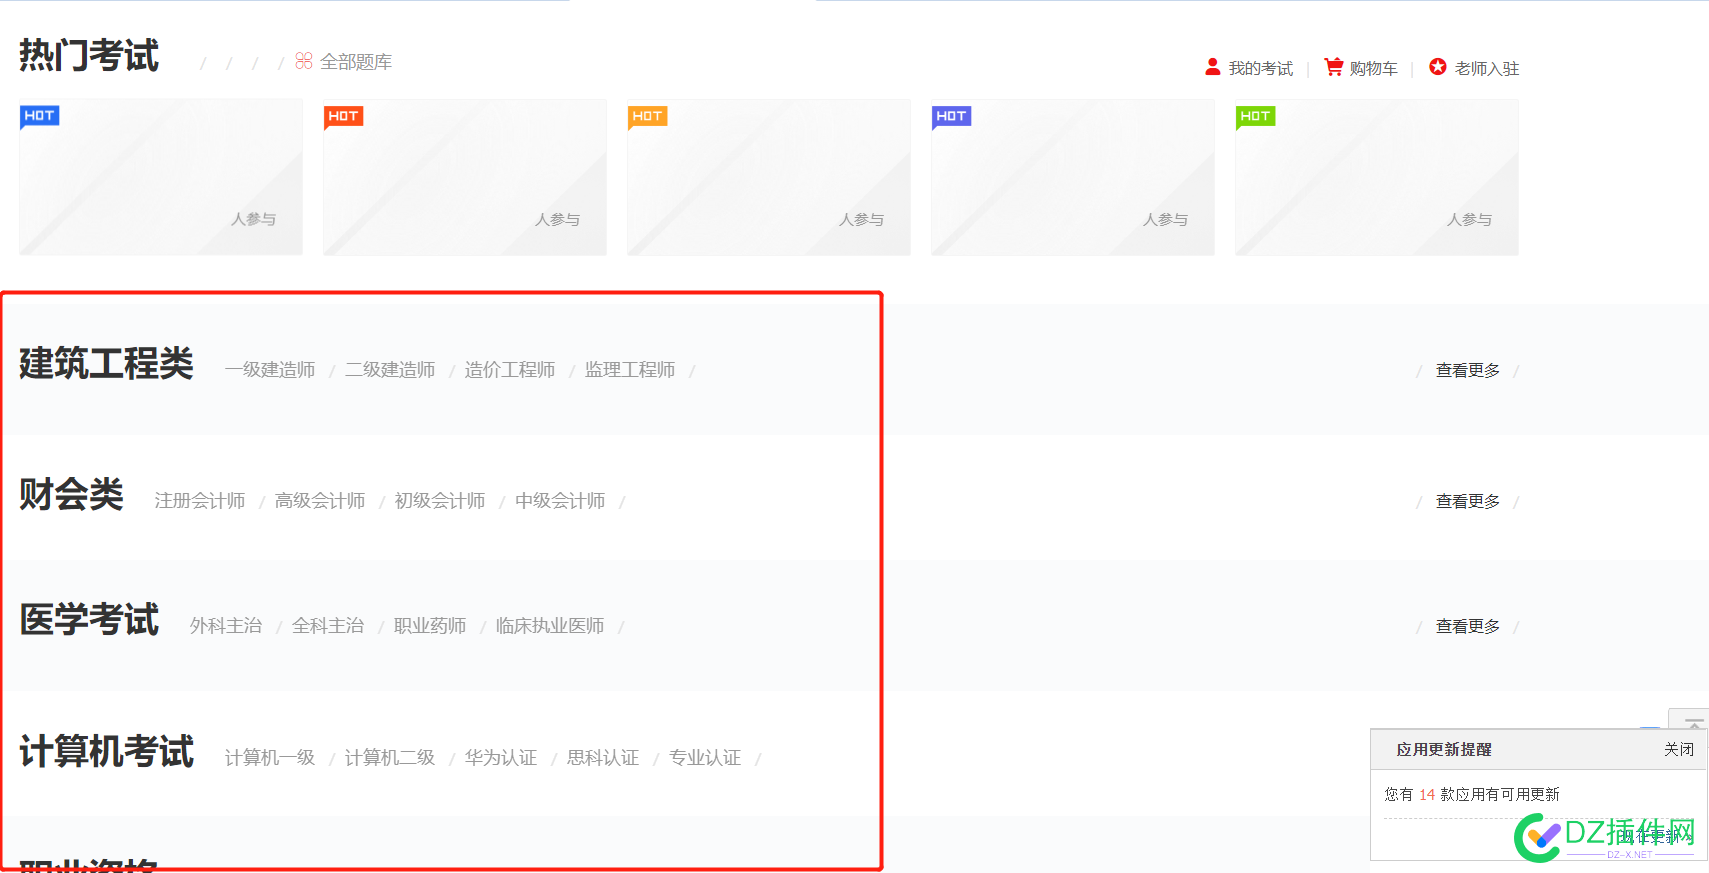Image resolution: width=1709 pixels, height=873 pixels.
Task: Go to 我的考试
Action: (1261, 68)
